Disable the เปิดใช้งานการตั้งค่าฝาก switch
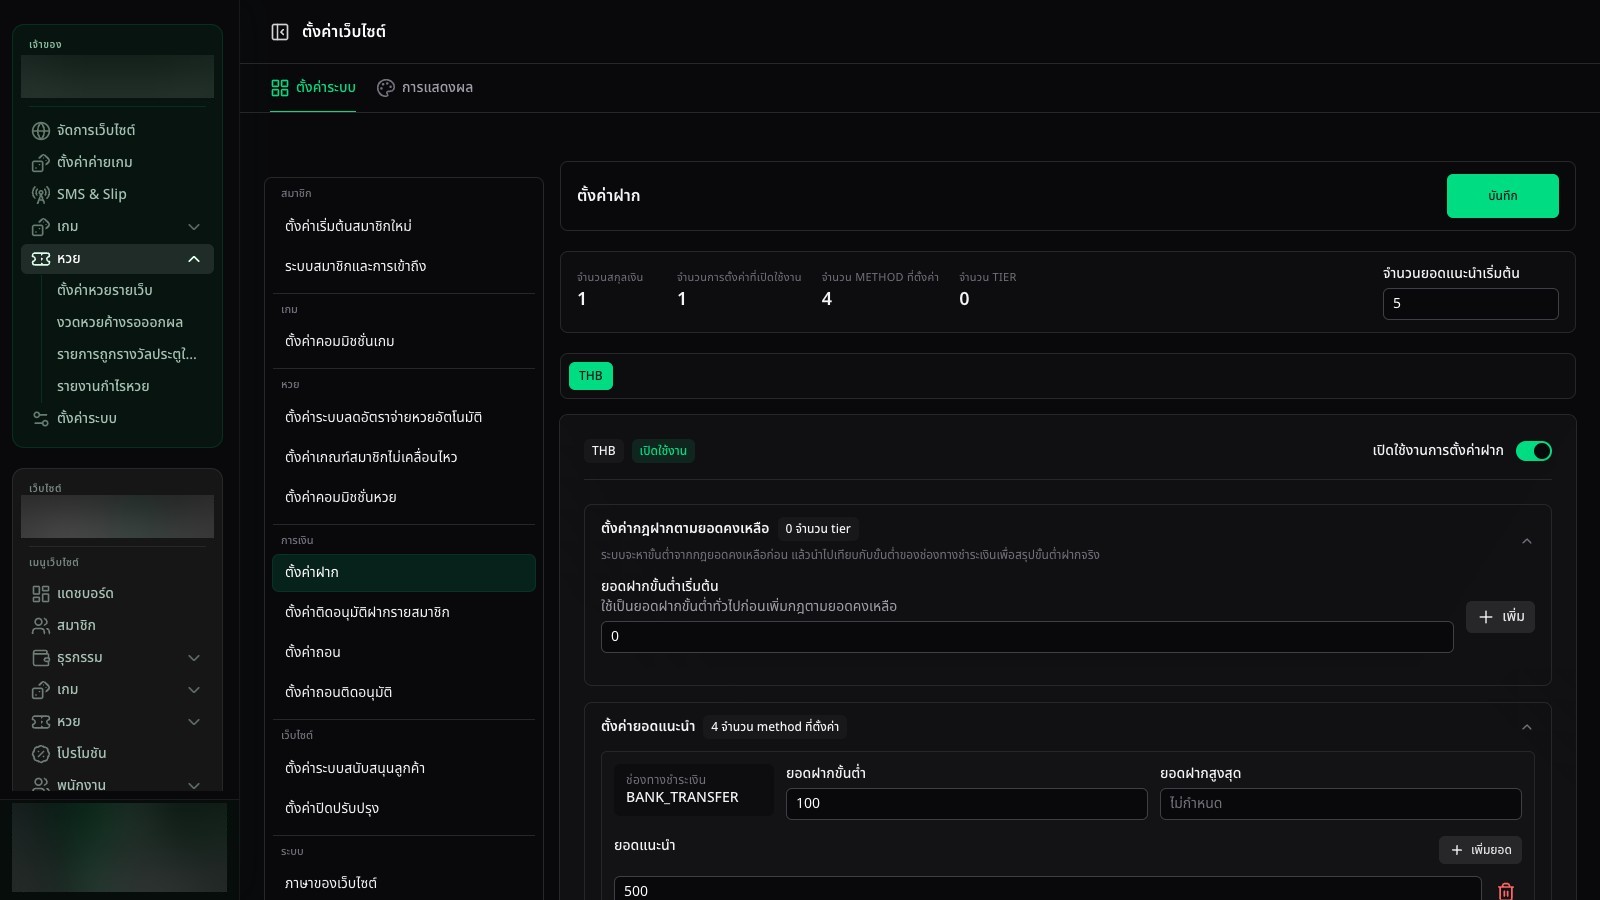This screenshot has height=900, width=1600. pos(1534,451)
